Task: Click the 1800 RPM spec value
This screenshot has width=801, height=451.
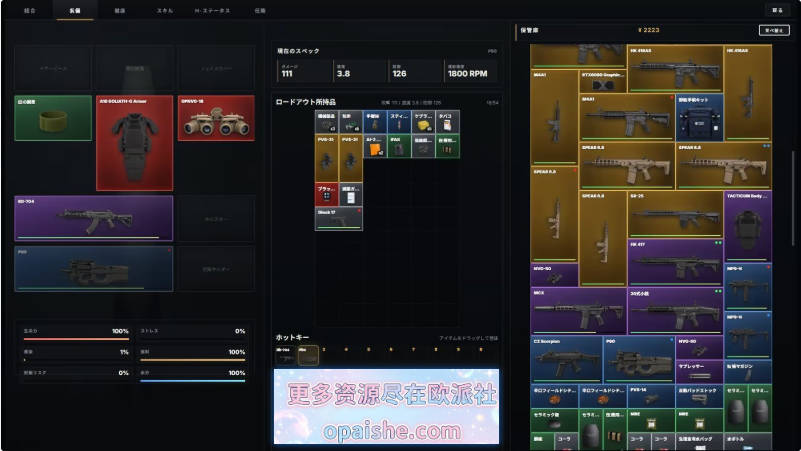Action: 467,74
